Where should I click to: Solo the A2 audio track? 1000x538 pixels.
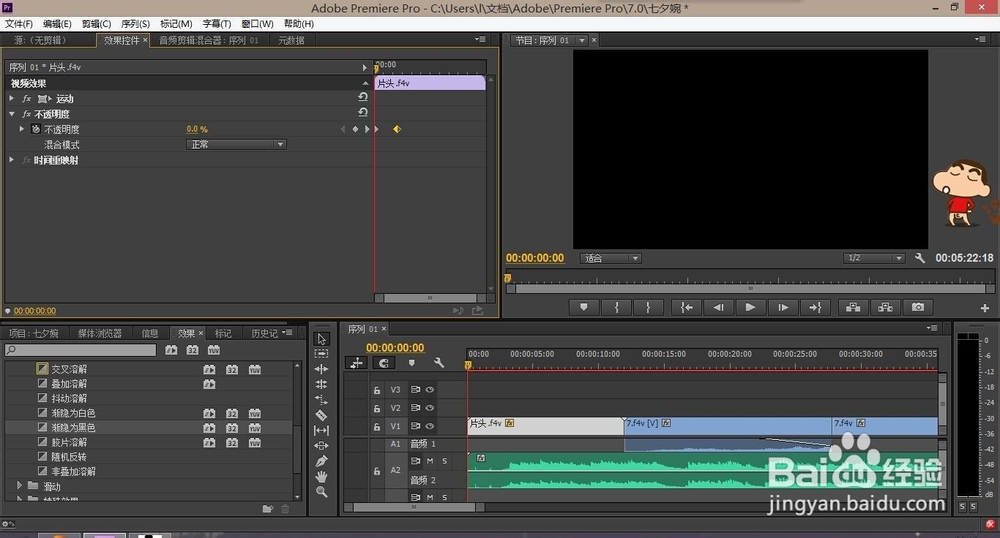point(445,461)
